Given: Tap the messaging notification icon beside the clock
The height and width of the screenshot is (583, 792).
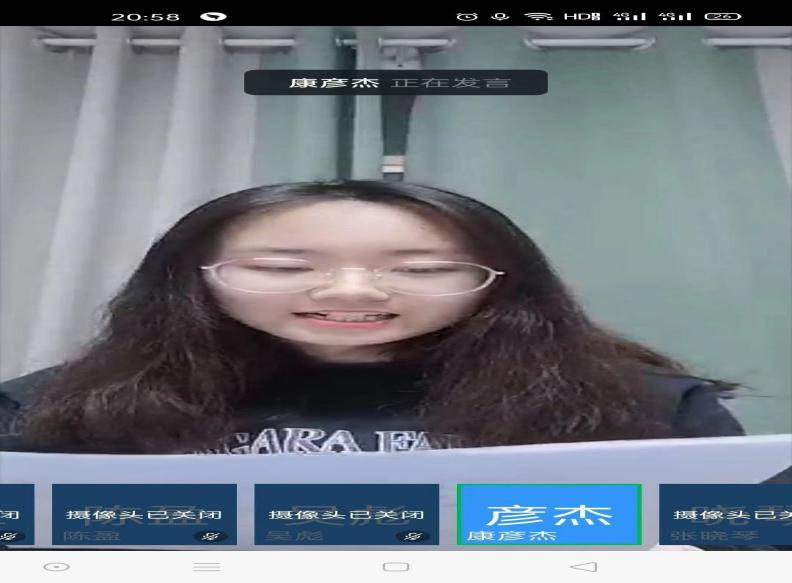Looking at the screenshot, I should 213,16.
